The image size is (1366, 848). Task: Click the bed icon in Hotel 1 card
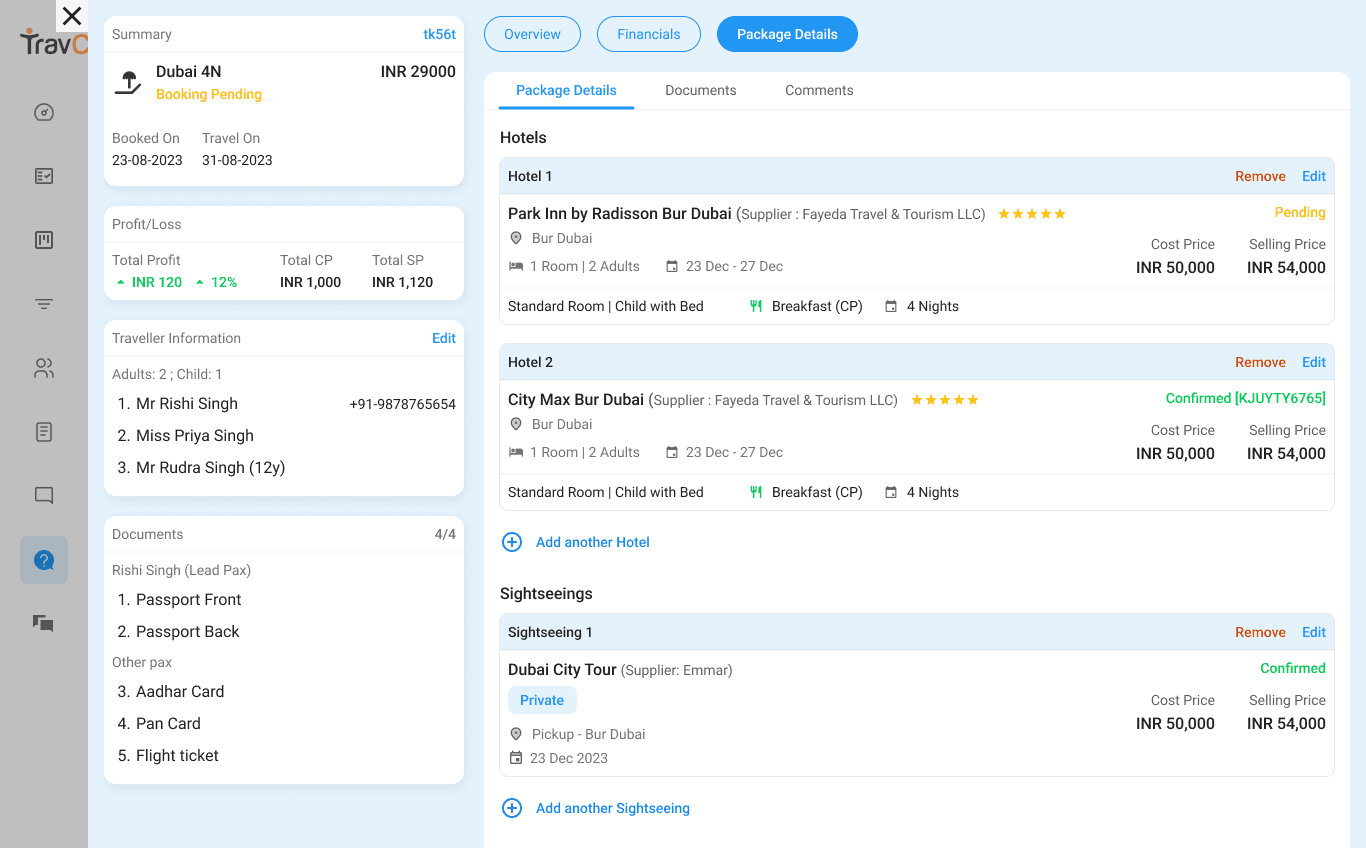pos(516,266)
